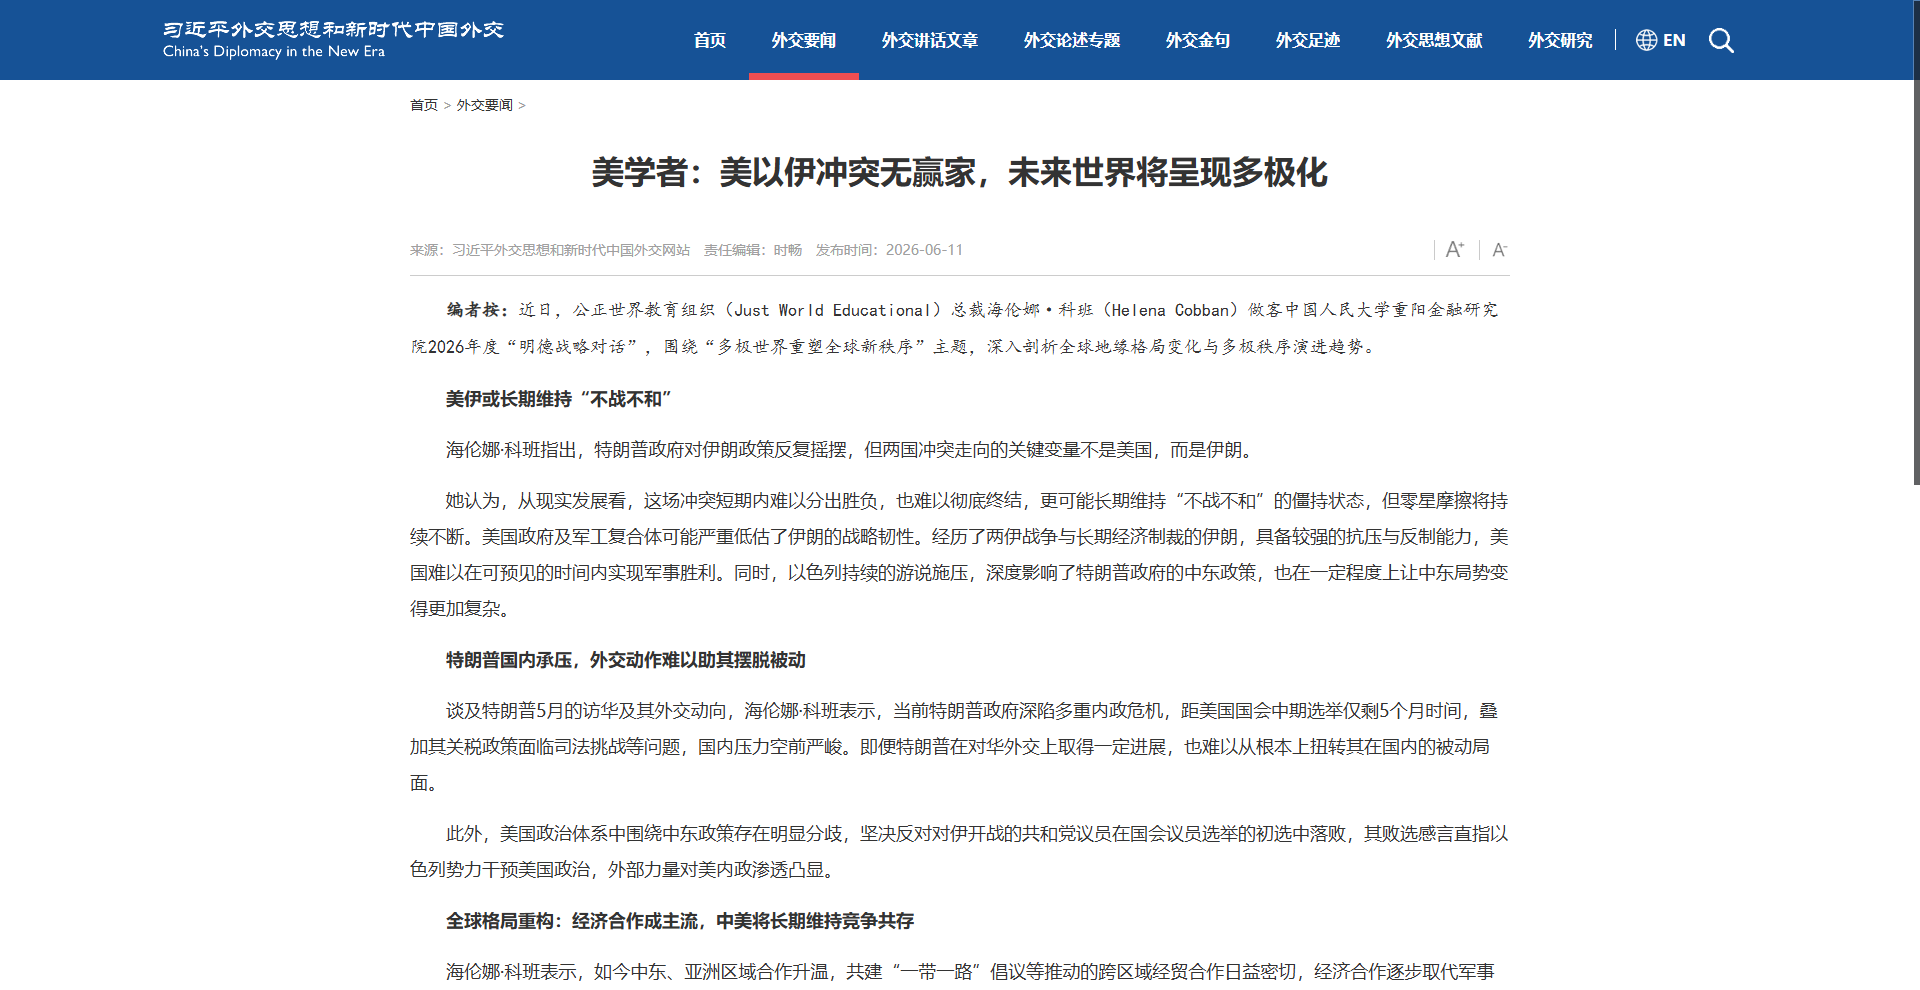Click the site logo title
This screenshot has width=1920, height=990.
[x=334, y=29]
